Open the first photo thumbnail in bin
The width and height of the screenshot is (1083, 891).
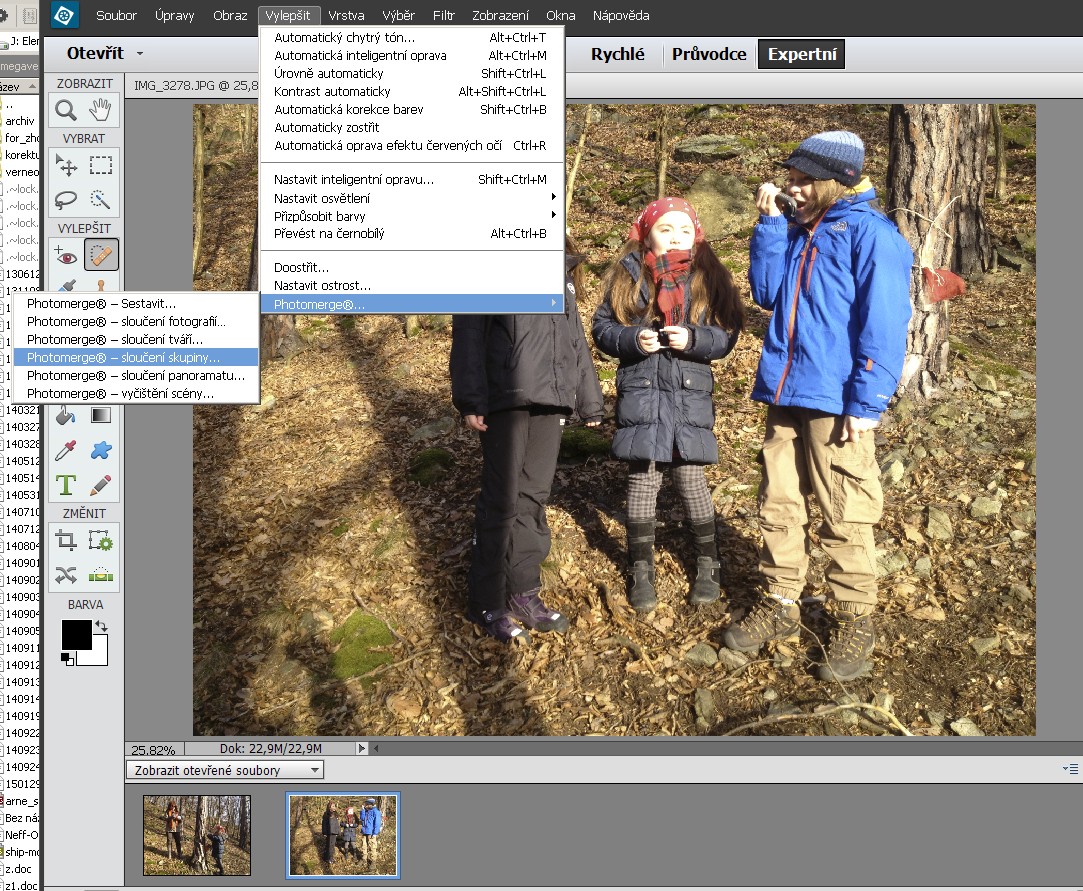pyautogui.click(x=197, y=835)
